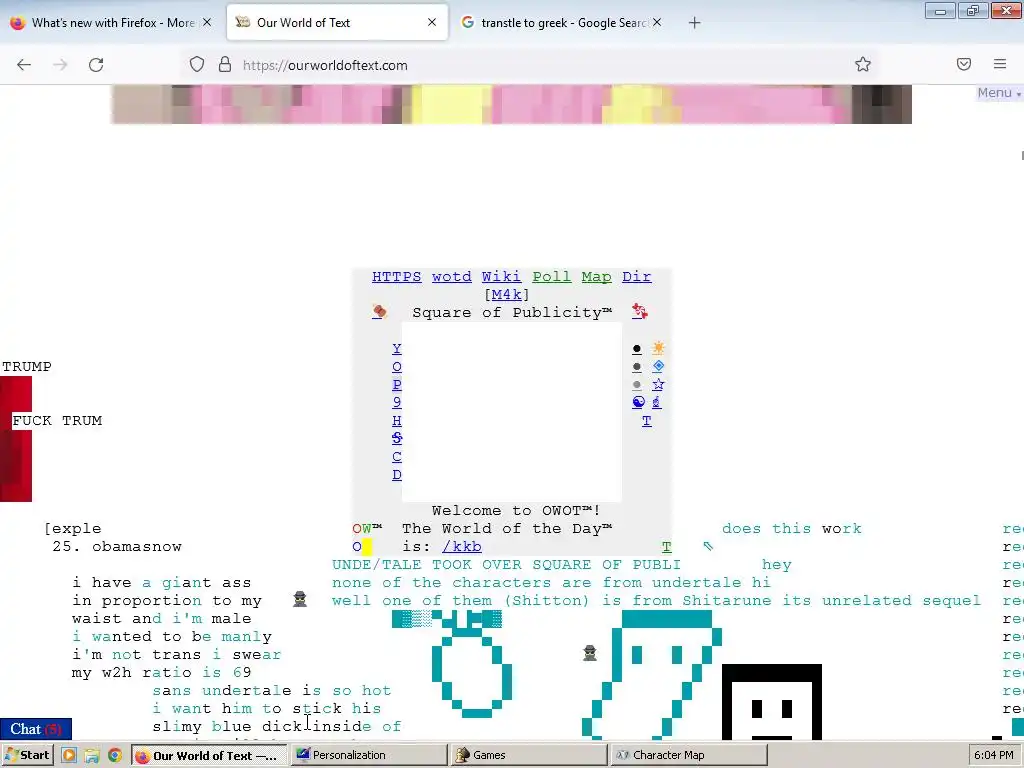Click the spy emoji left of 'well one of them'
Viewport: 1024px width, 768px height.
[300, 599]
